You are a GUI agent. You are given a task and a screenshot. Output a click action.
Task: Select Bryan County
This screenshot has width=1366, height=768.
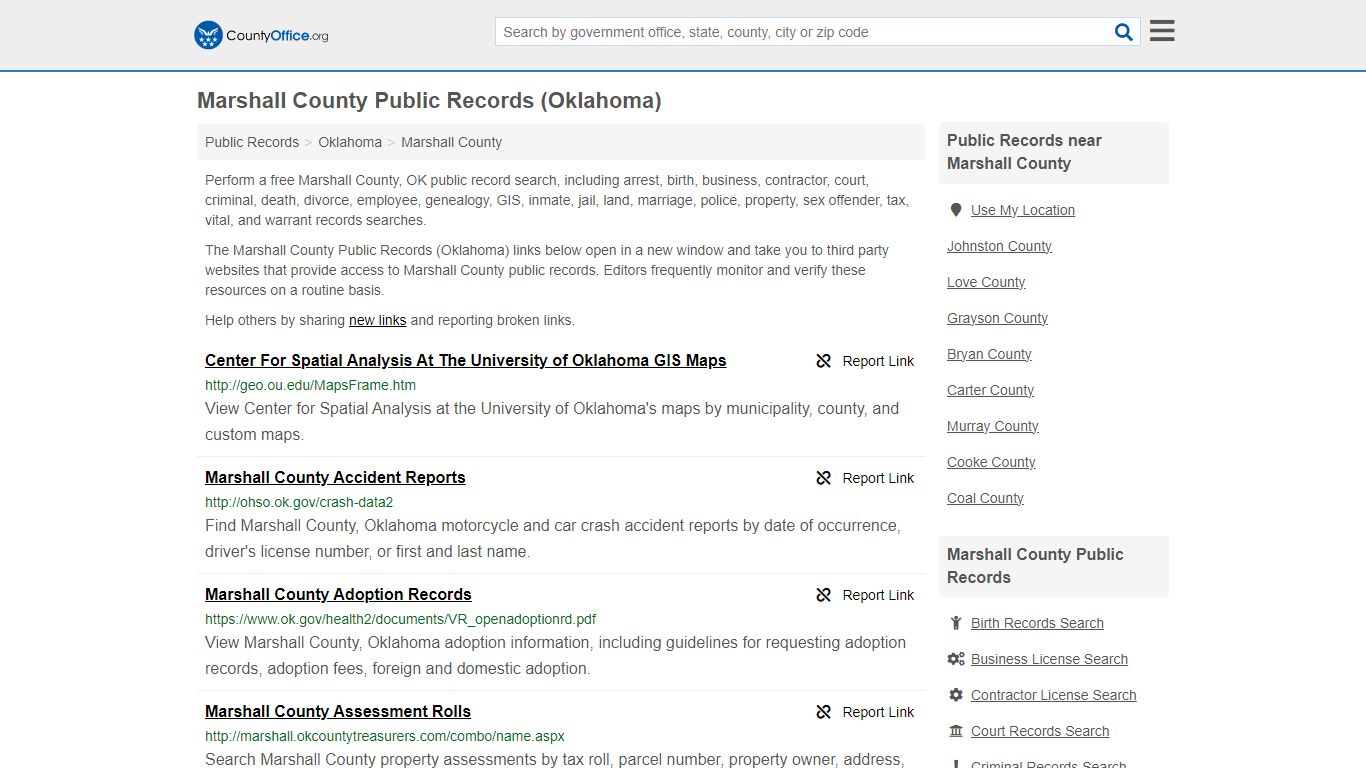(989, 354)
